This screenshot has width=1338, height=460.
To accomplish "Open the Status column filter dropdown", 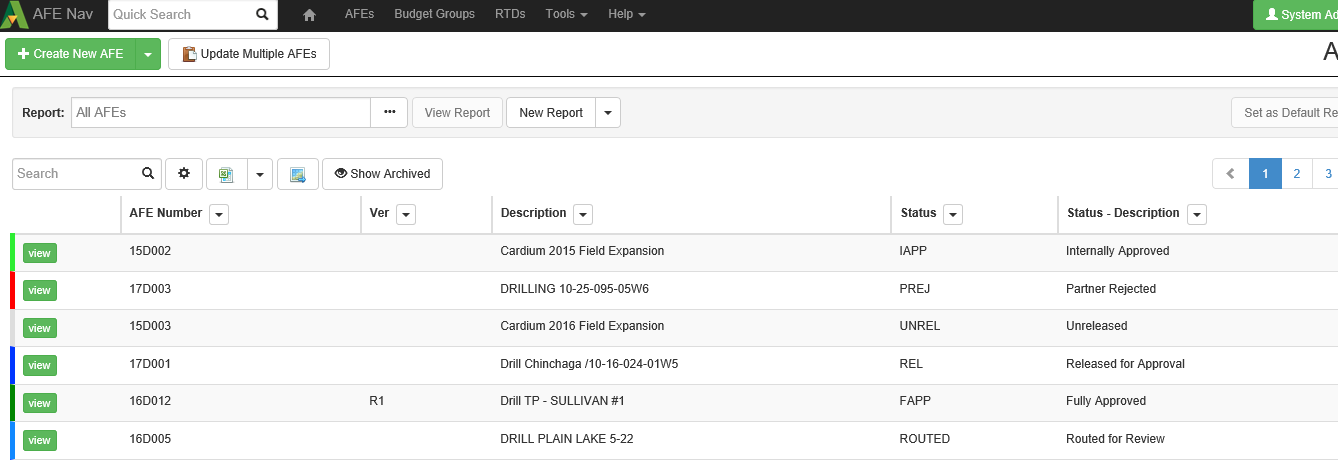I will click(953, 214).
